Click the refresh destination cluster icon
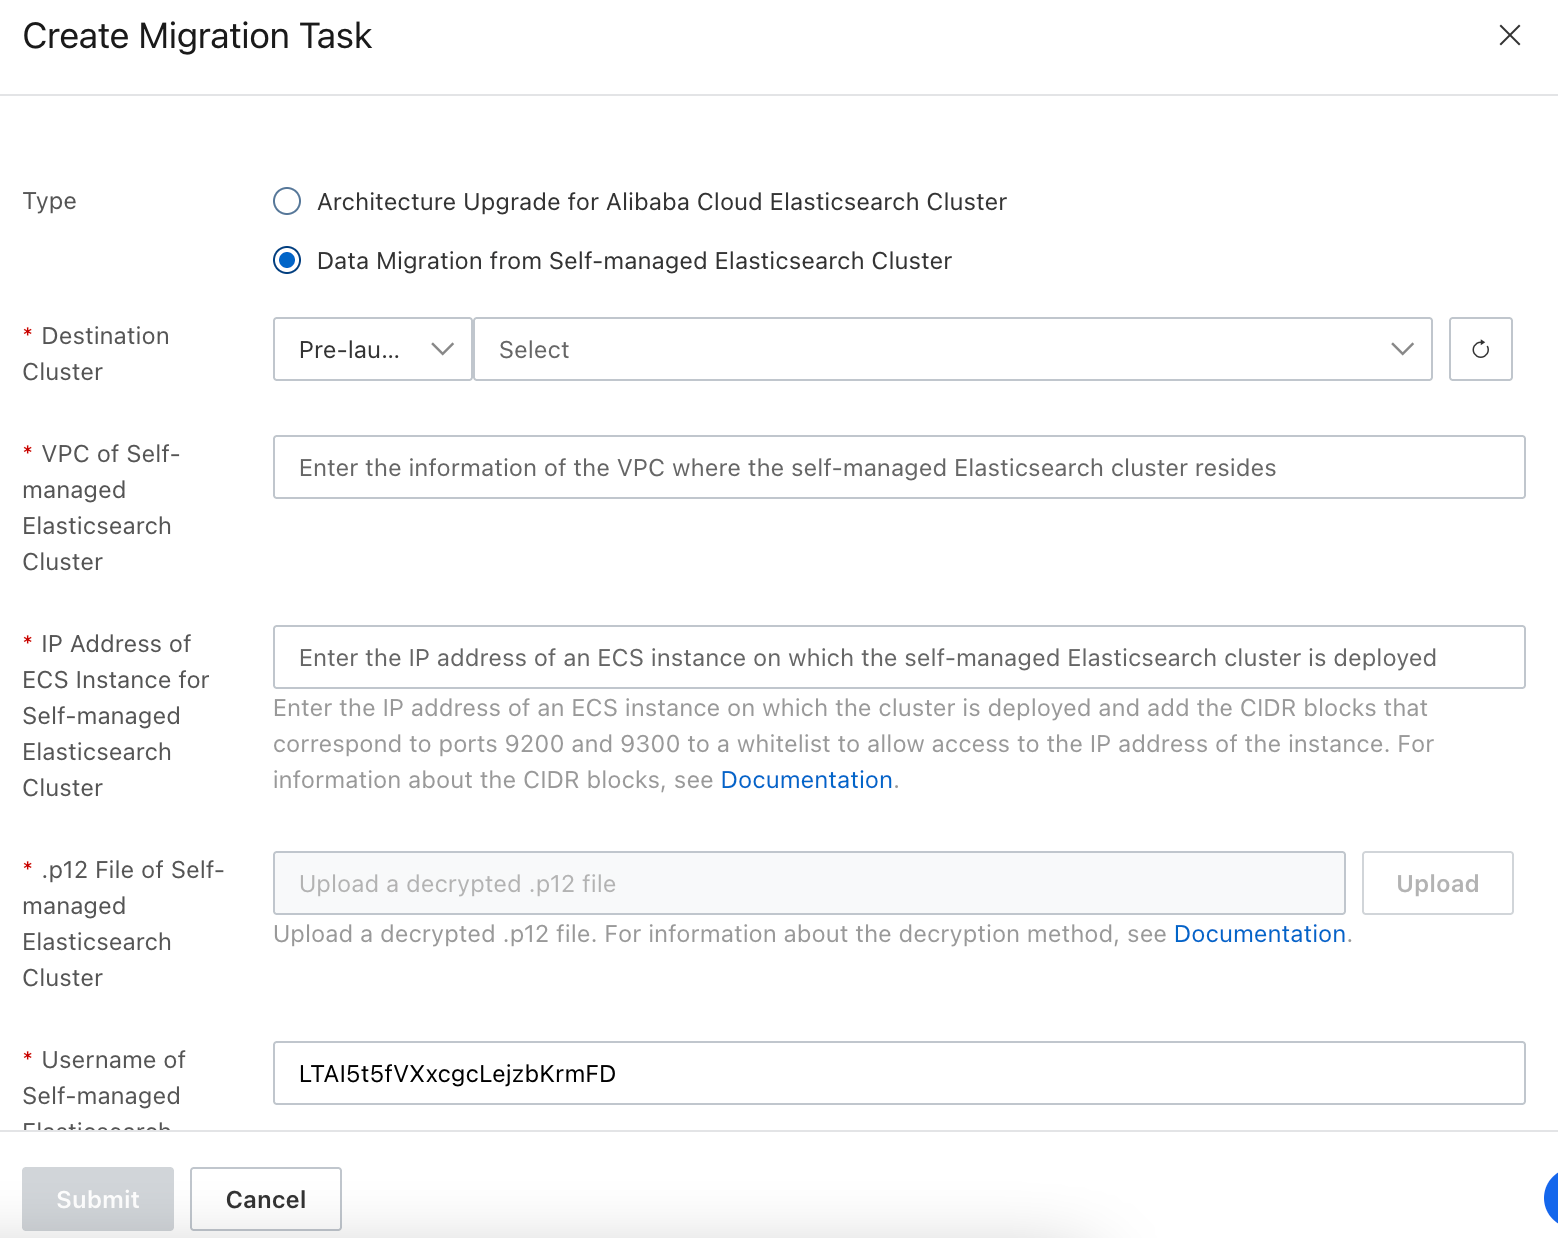This screenshot has width=1558, height=1238. [1480, 349]
